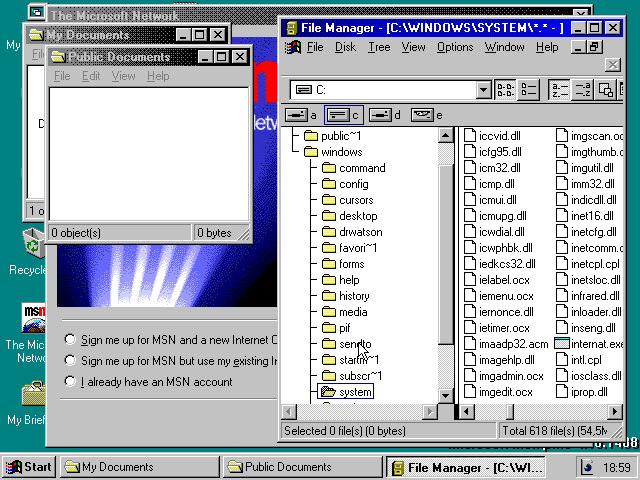Open File menu in File Manager

tap(315, 47)
